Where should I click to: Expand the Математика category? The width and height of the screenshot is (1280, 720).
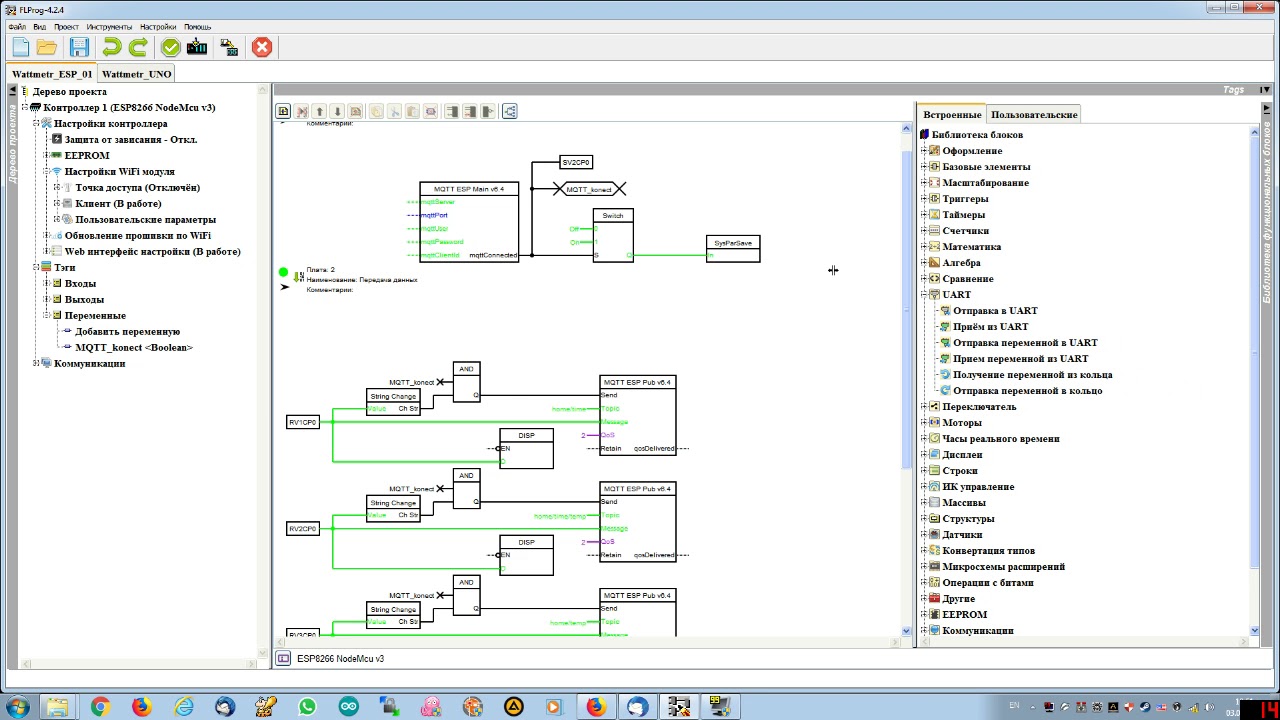pos(924,247)
